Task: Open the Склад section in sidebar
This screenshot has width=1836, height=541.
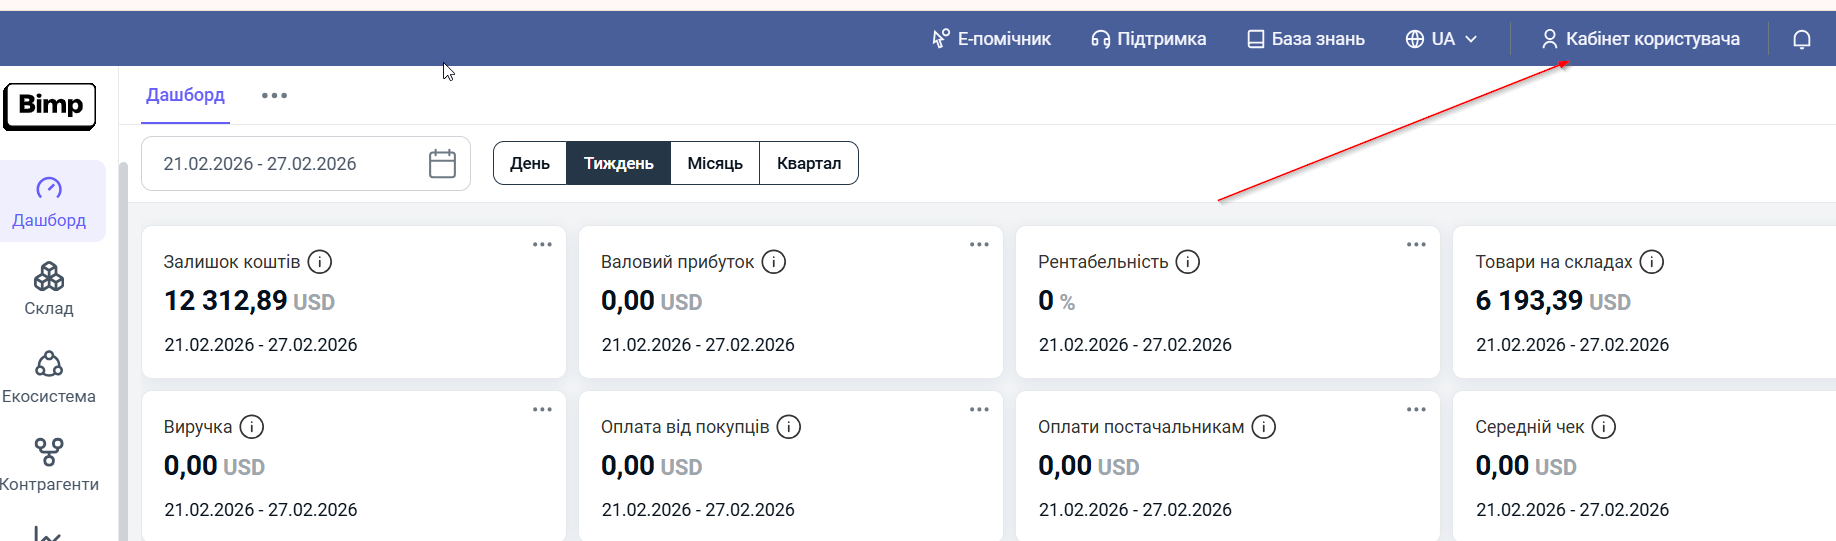Action: [49, 289]
